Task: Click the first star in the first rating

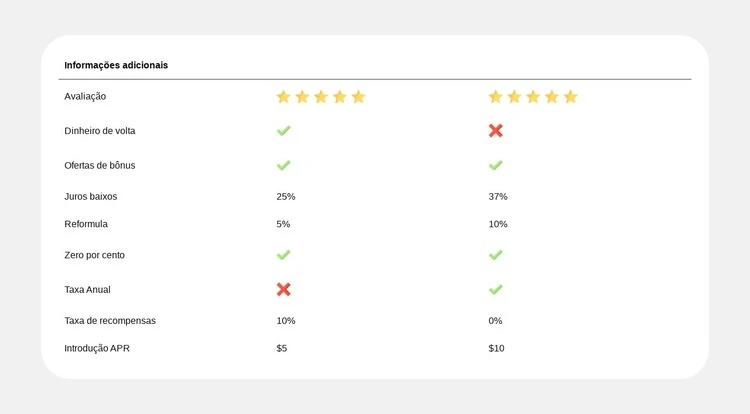Action: [x=283, y=97]
